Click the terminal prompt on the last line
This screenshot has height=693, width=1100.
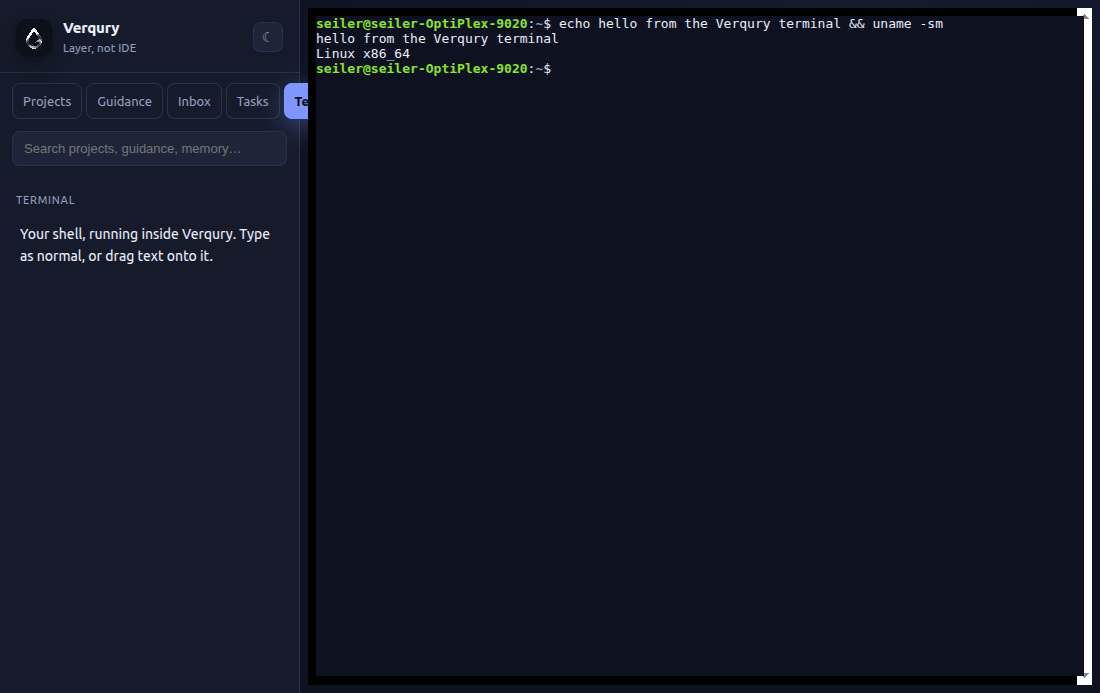click(433, 69)
